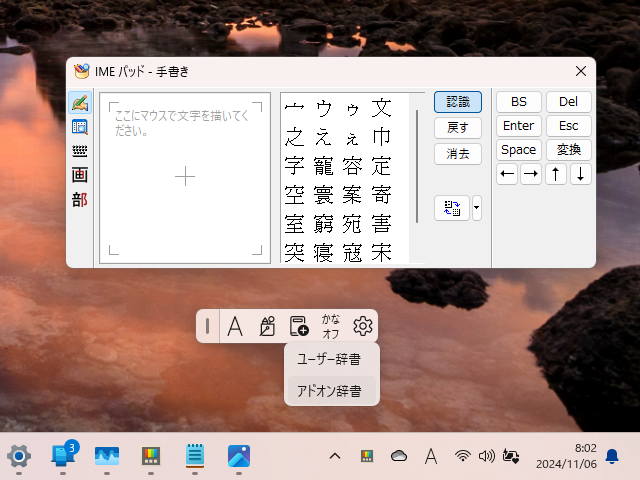The image size is (640, 480).
Task: Select candidate character 窮
Action: [x=324, y=224]
